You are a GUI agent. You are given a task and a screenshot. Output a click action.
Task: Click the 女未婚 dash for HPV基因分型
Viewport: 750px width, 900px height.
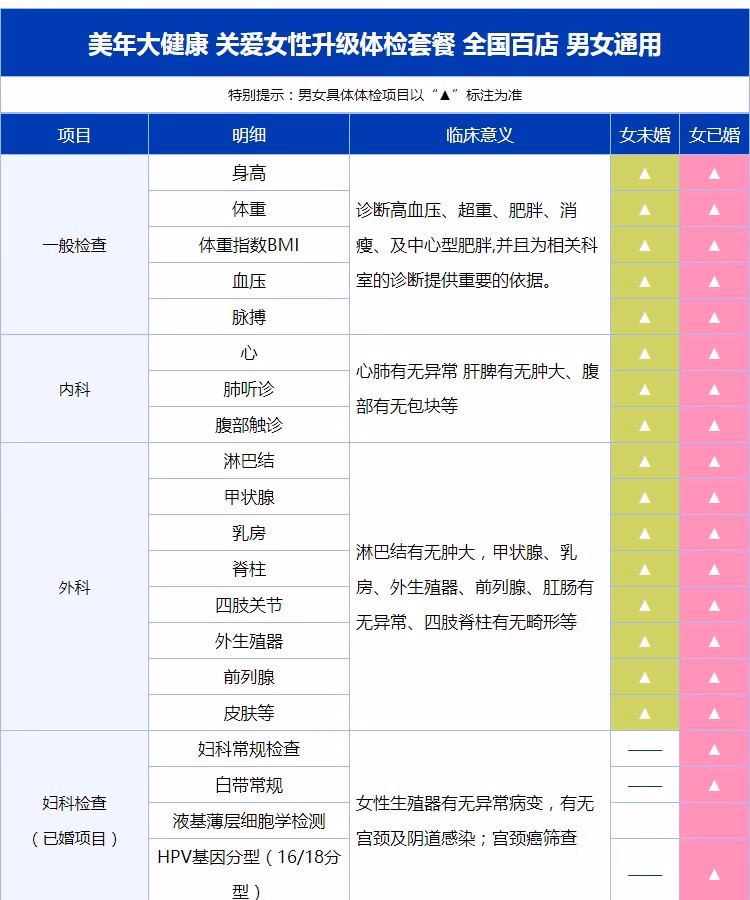click(x=644, y=875)
